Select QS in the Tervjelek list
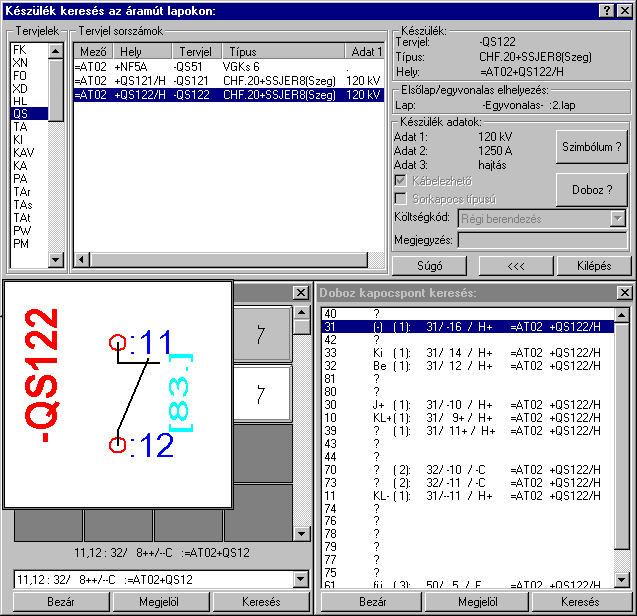This screenshot has width=637, height=616. 21,114
